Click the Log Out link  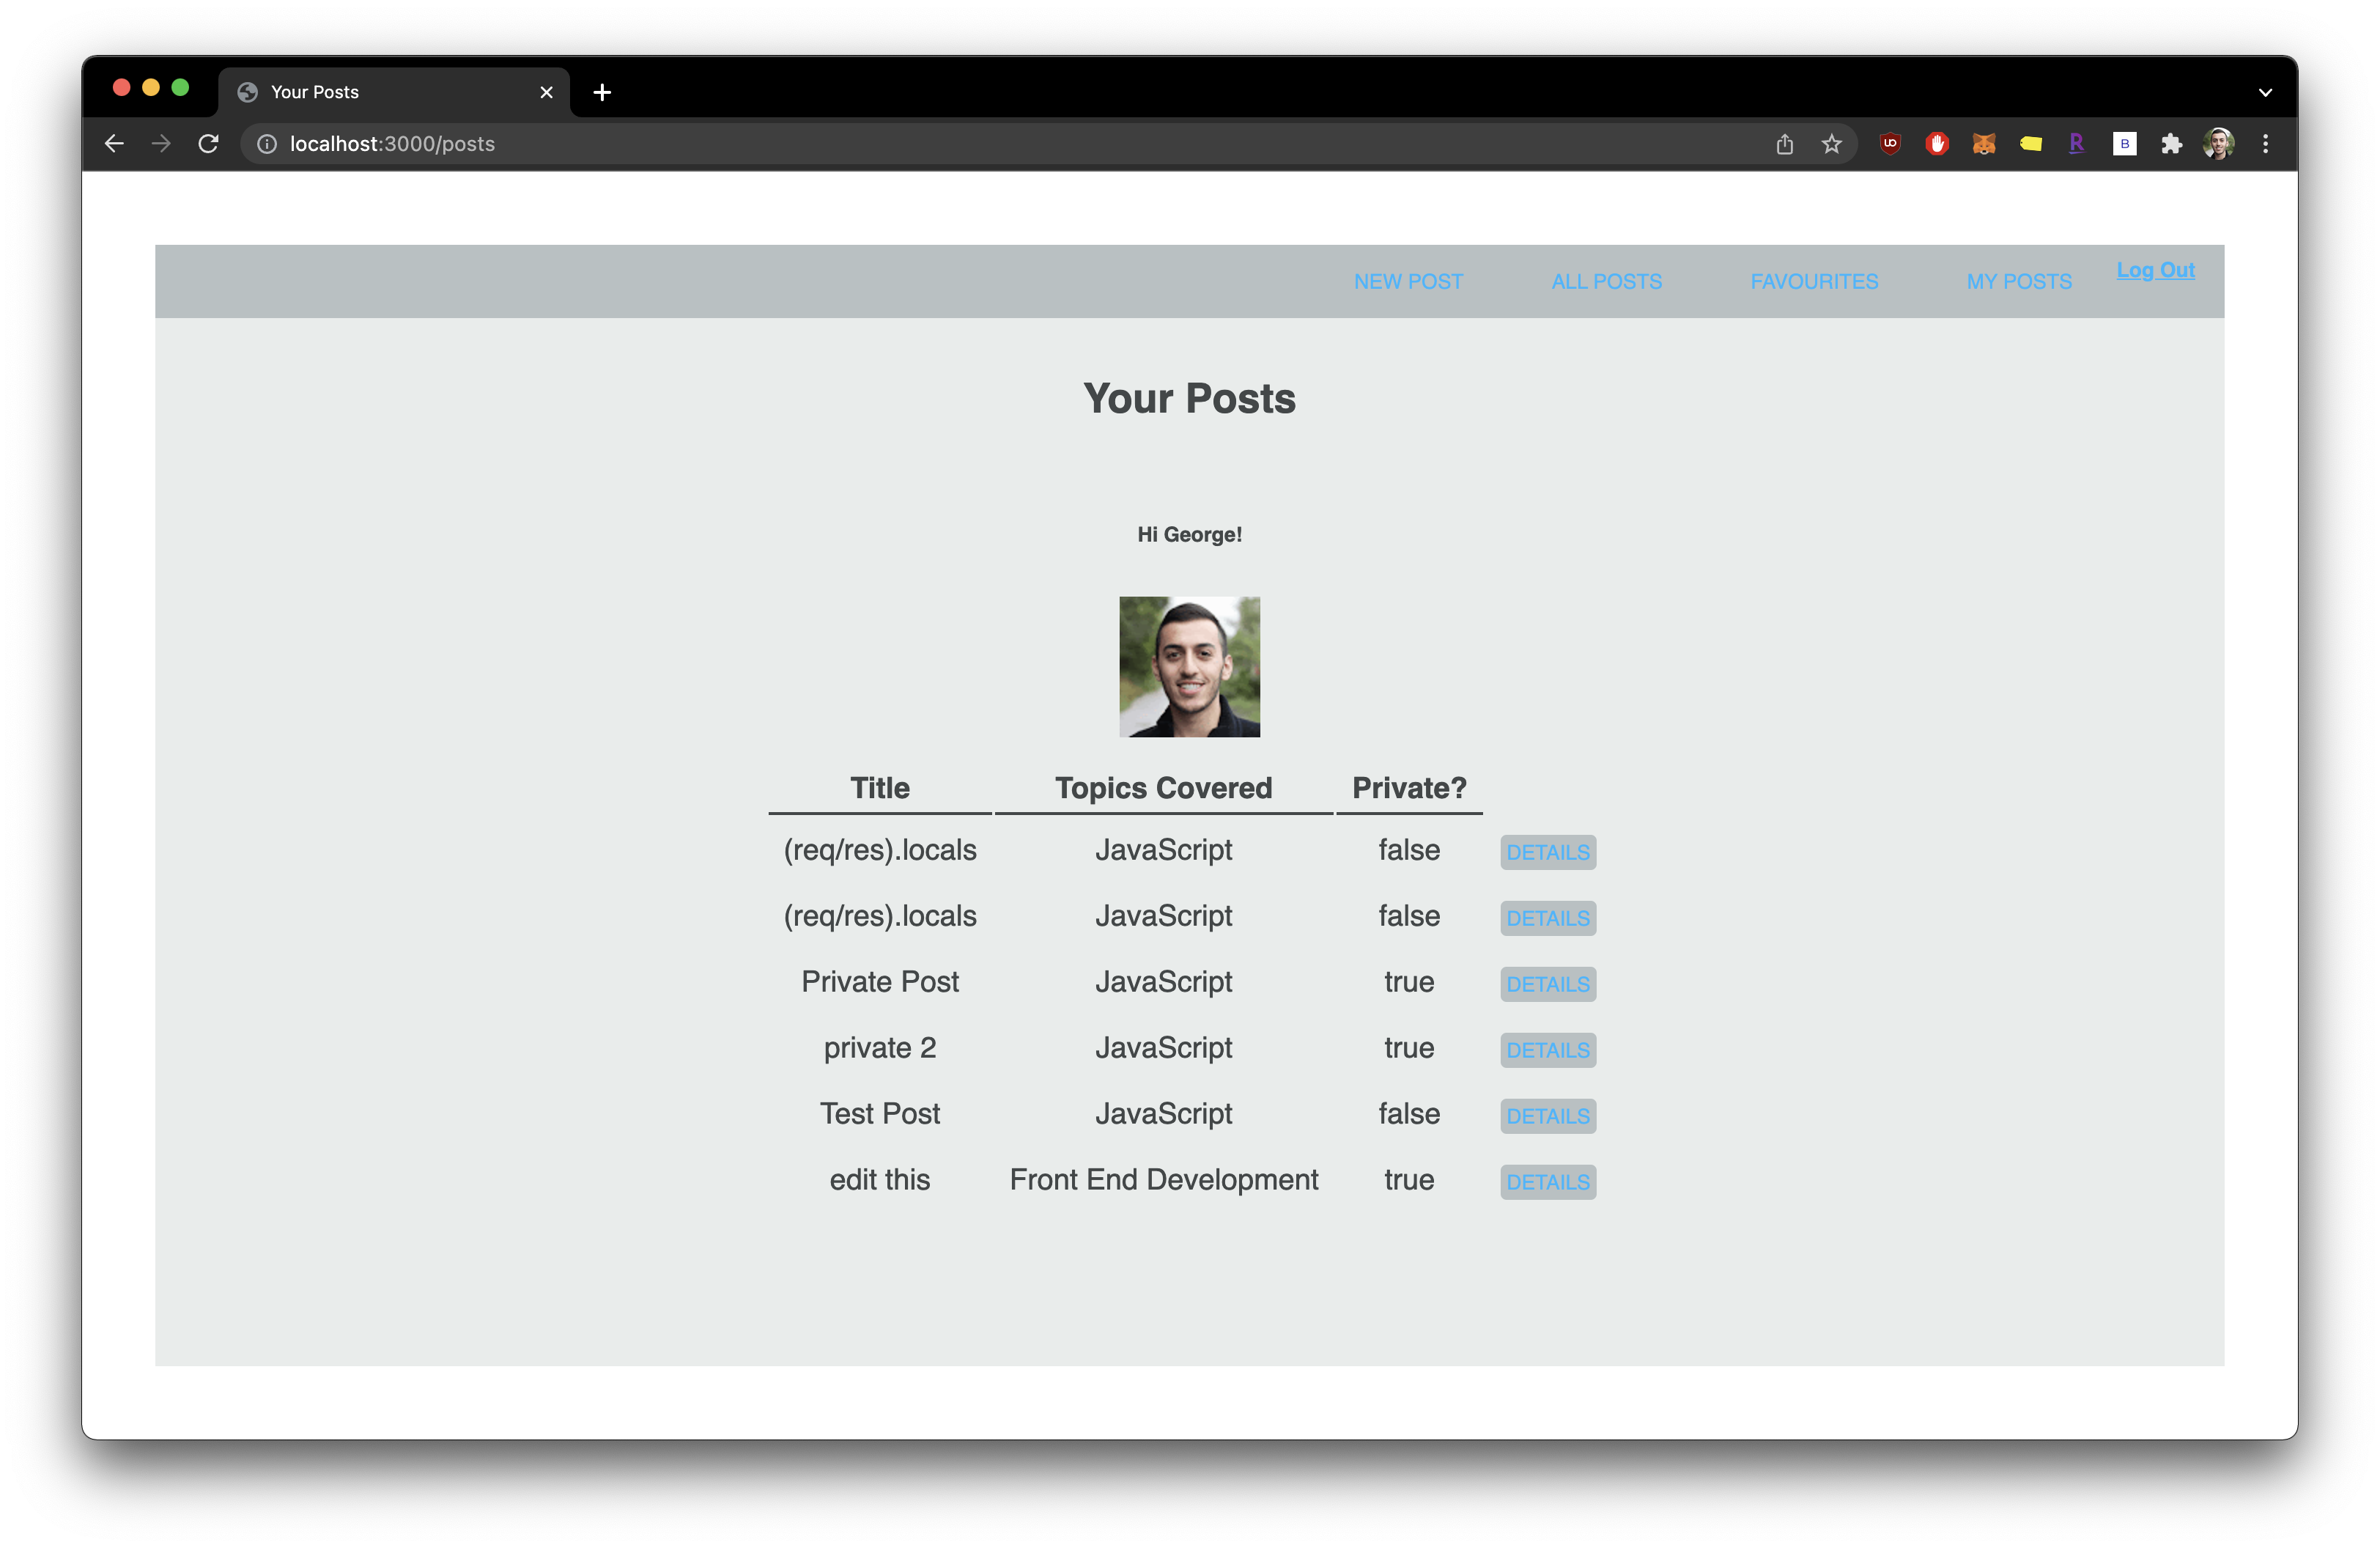2155,270
